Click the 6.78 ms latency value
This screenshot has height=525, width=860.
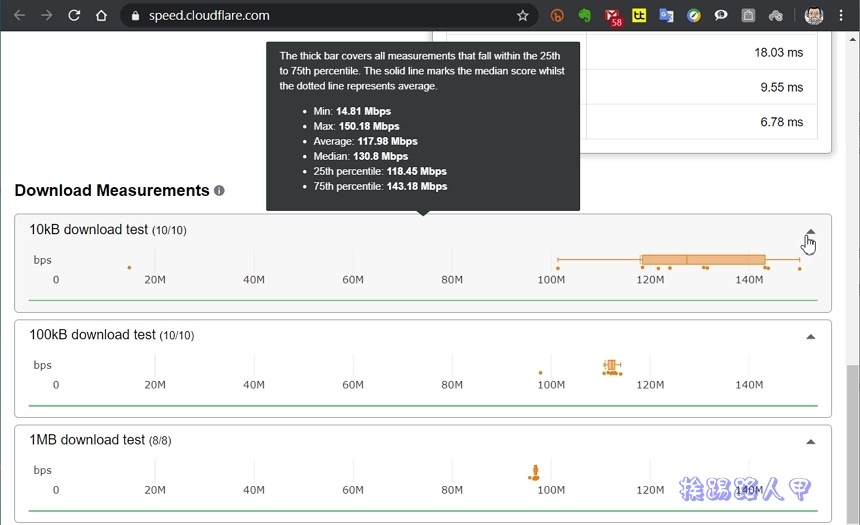click(782, 122)
